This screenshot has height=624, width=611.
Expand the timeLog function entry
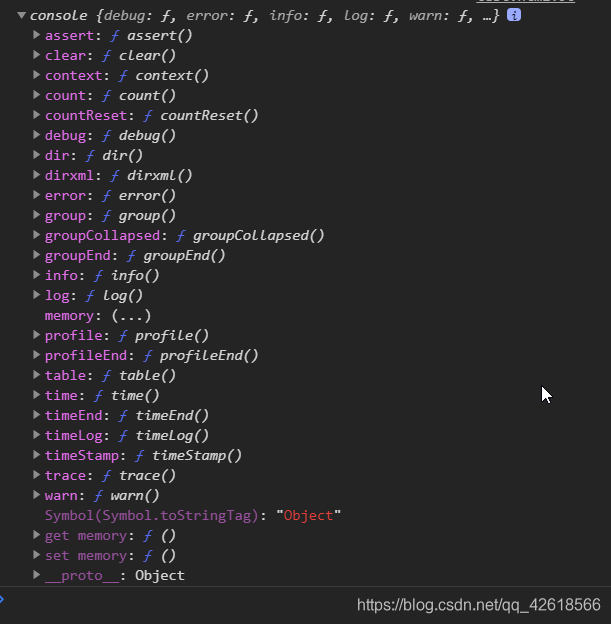tap(36, 435)
